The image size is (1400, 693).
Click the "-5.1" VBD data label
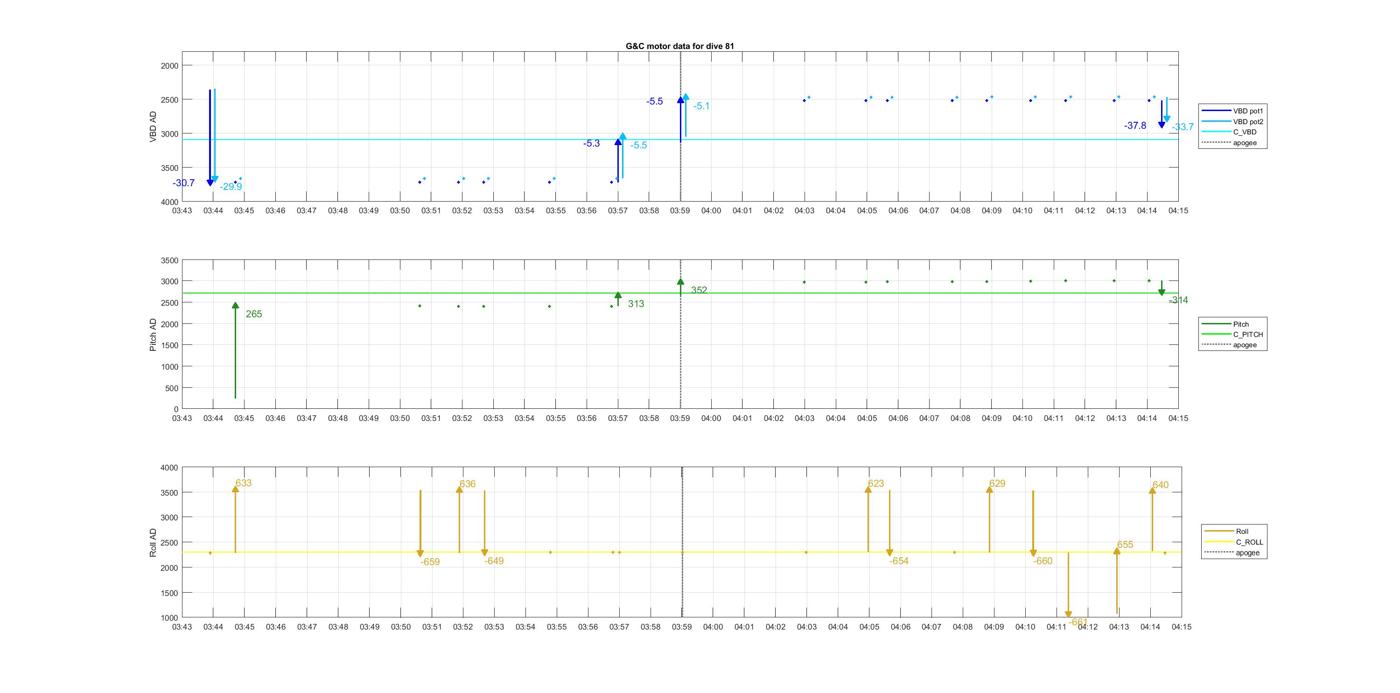point(702,106)
